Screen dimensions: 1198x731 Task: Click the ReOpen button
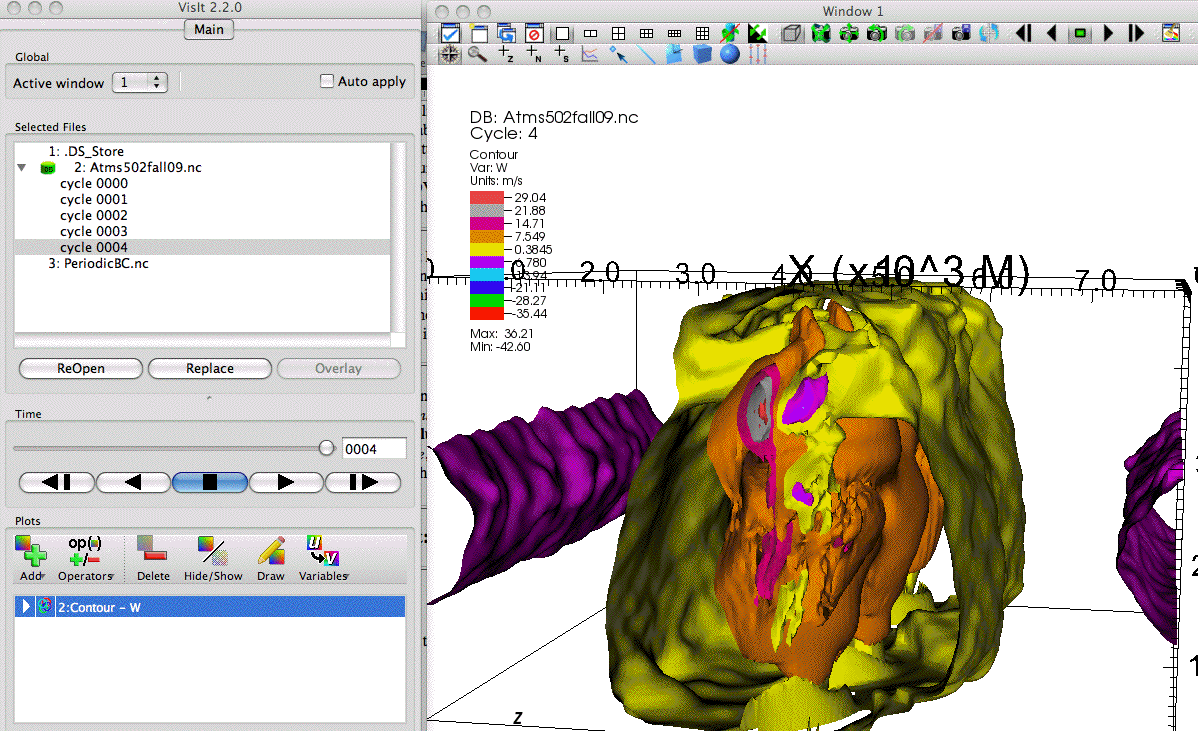pyautogui.click(x=81, y=368)
